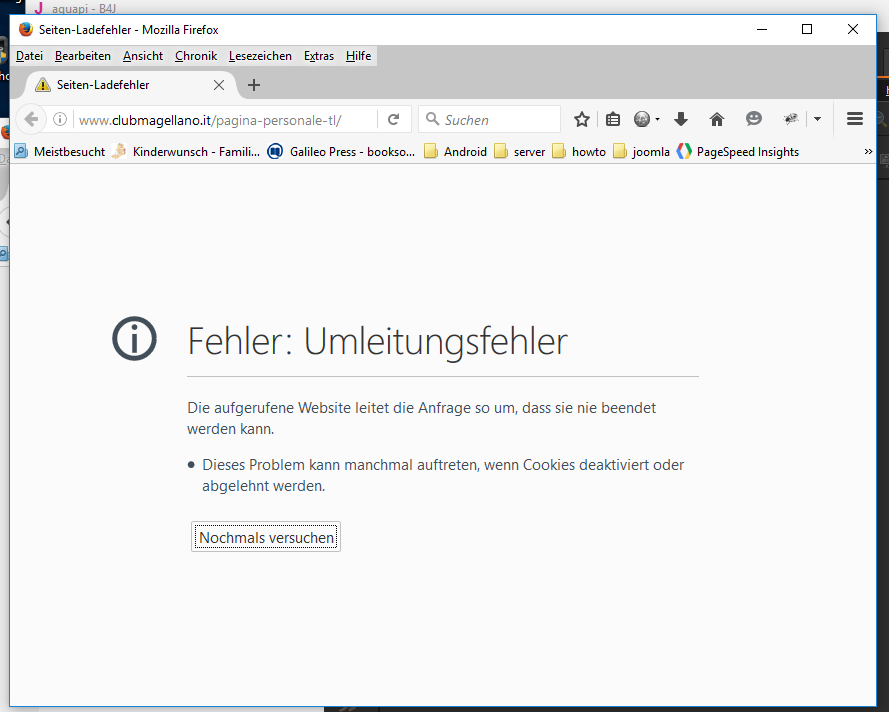Viewport: 889px width, 712px height.
Task: Open the Hello chat smiley icon
Action: tap(753, 118)
